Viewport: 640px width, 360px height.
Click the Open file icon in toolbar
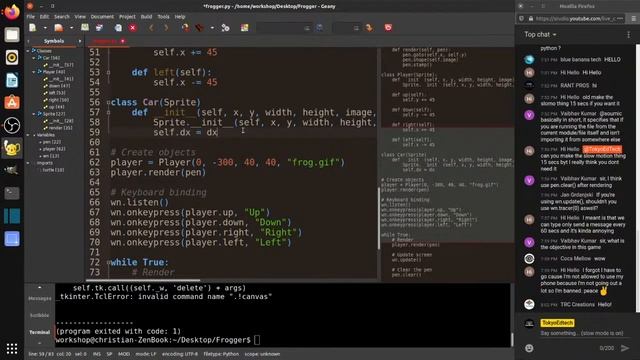click(59, 28)
